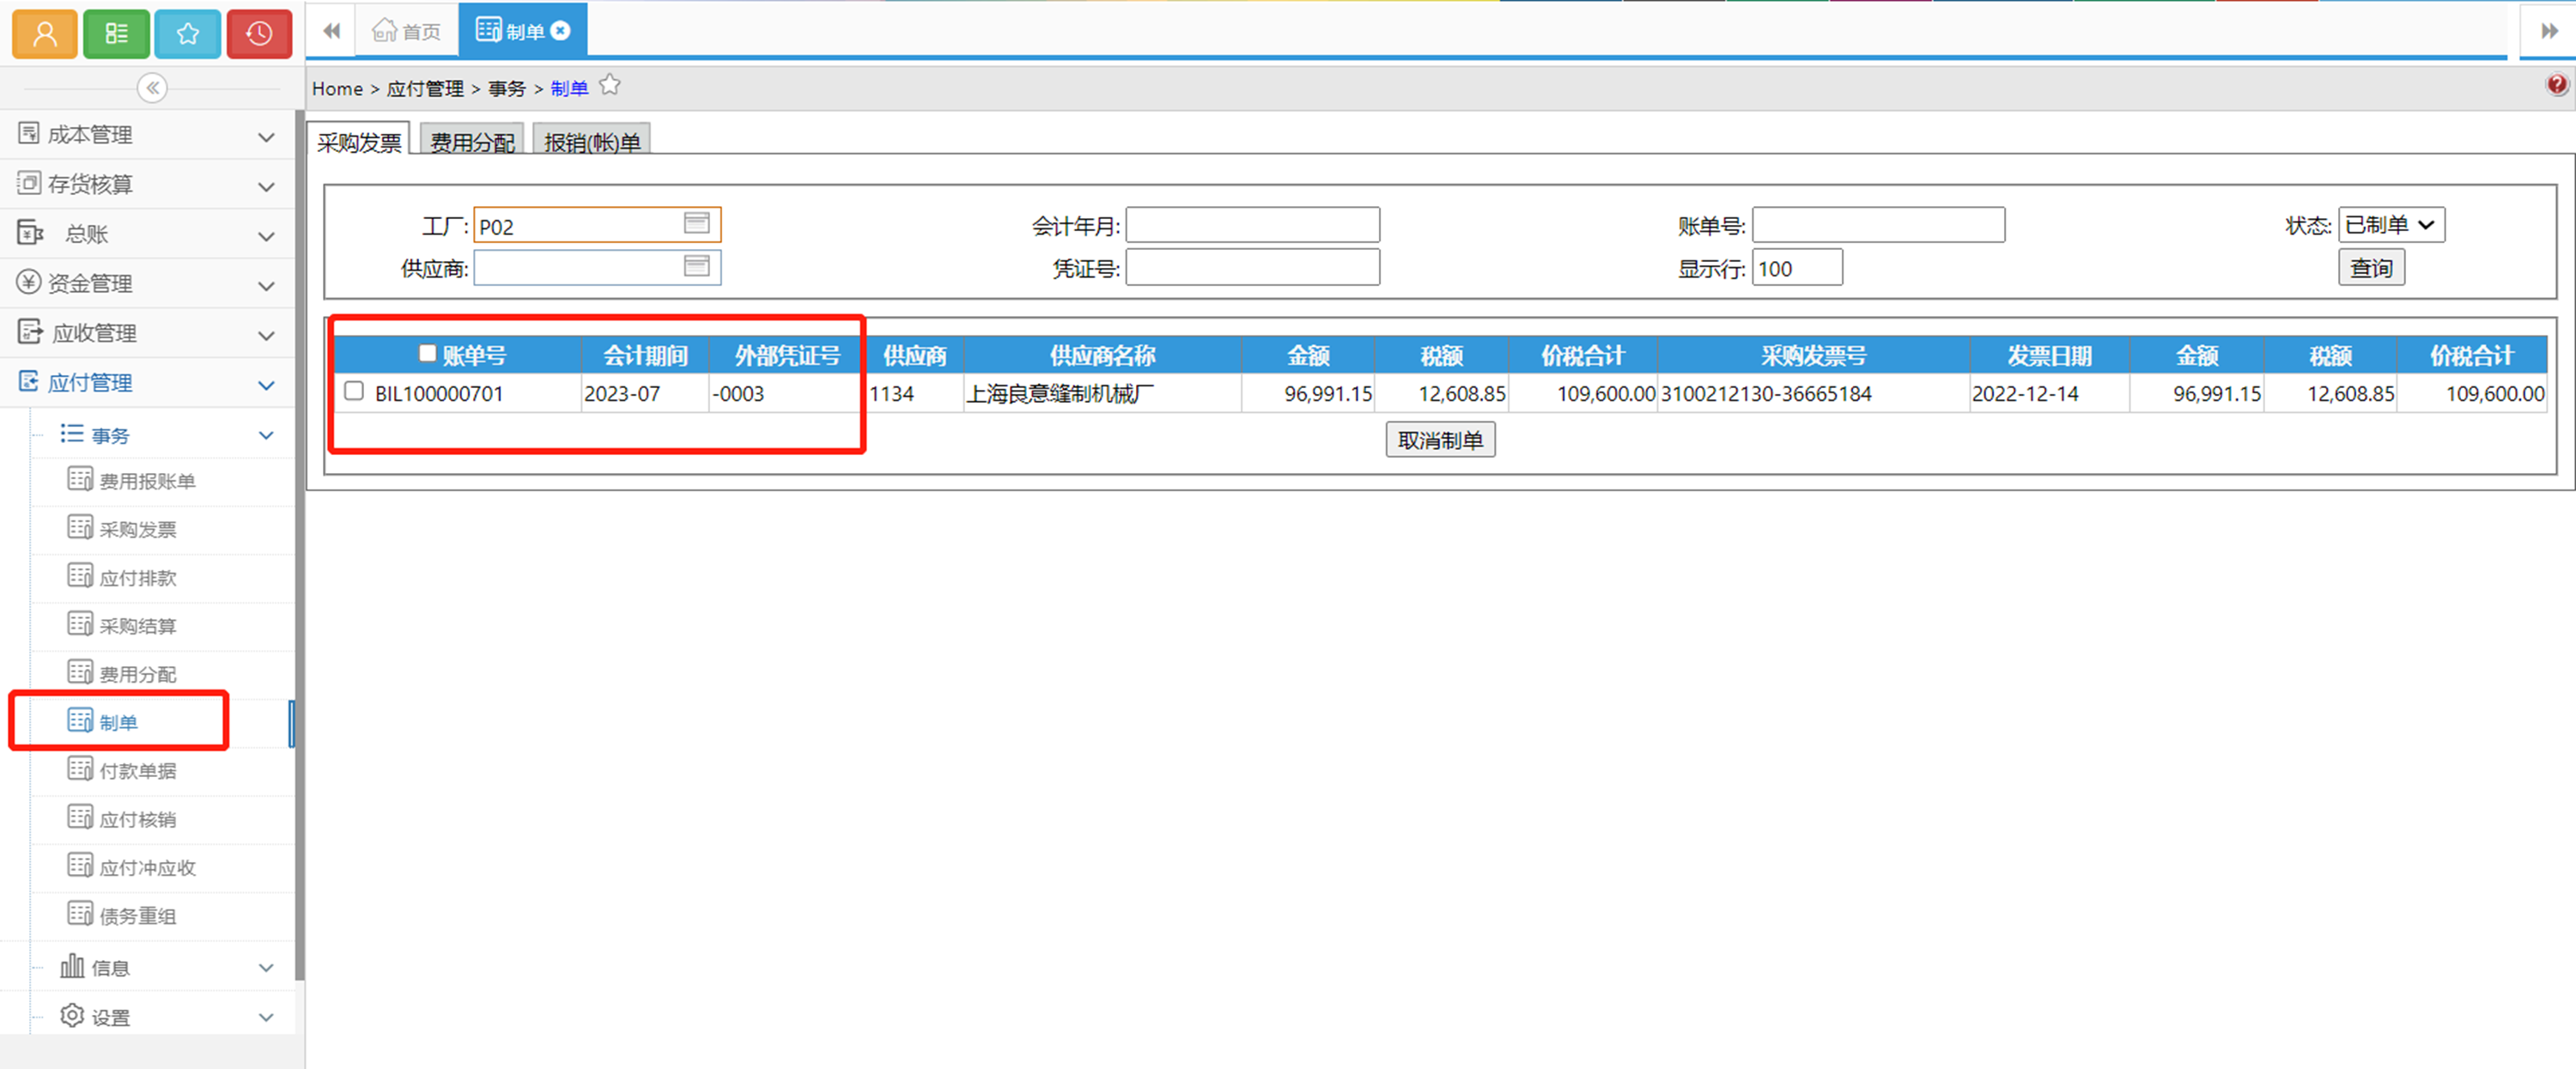Click the 存货核算 module icon
The image size is (2576, 1069).
(x=29, y=183)
